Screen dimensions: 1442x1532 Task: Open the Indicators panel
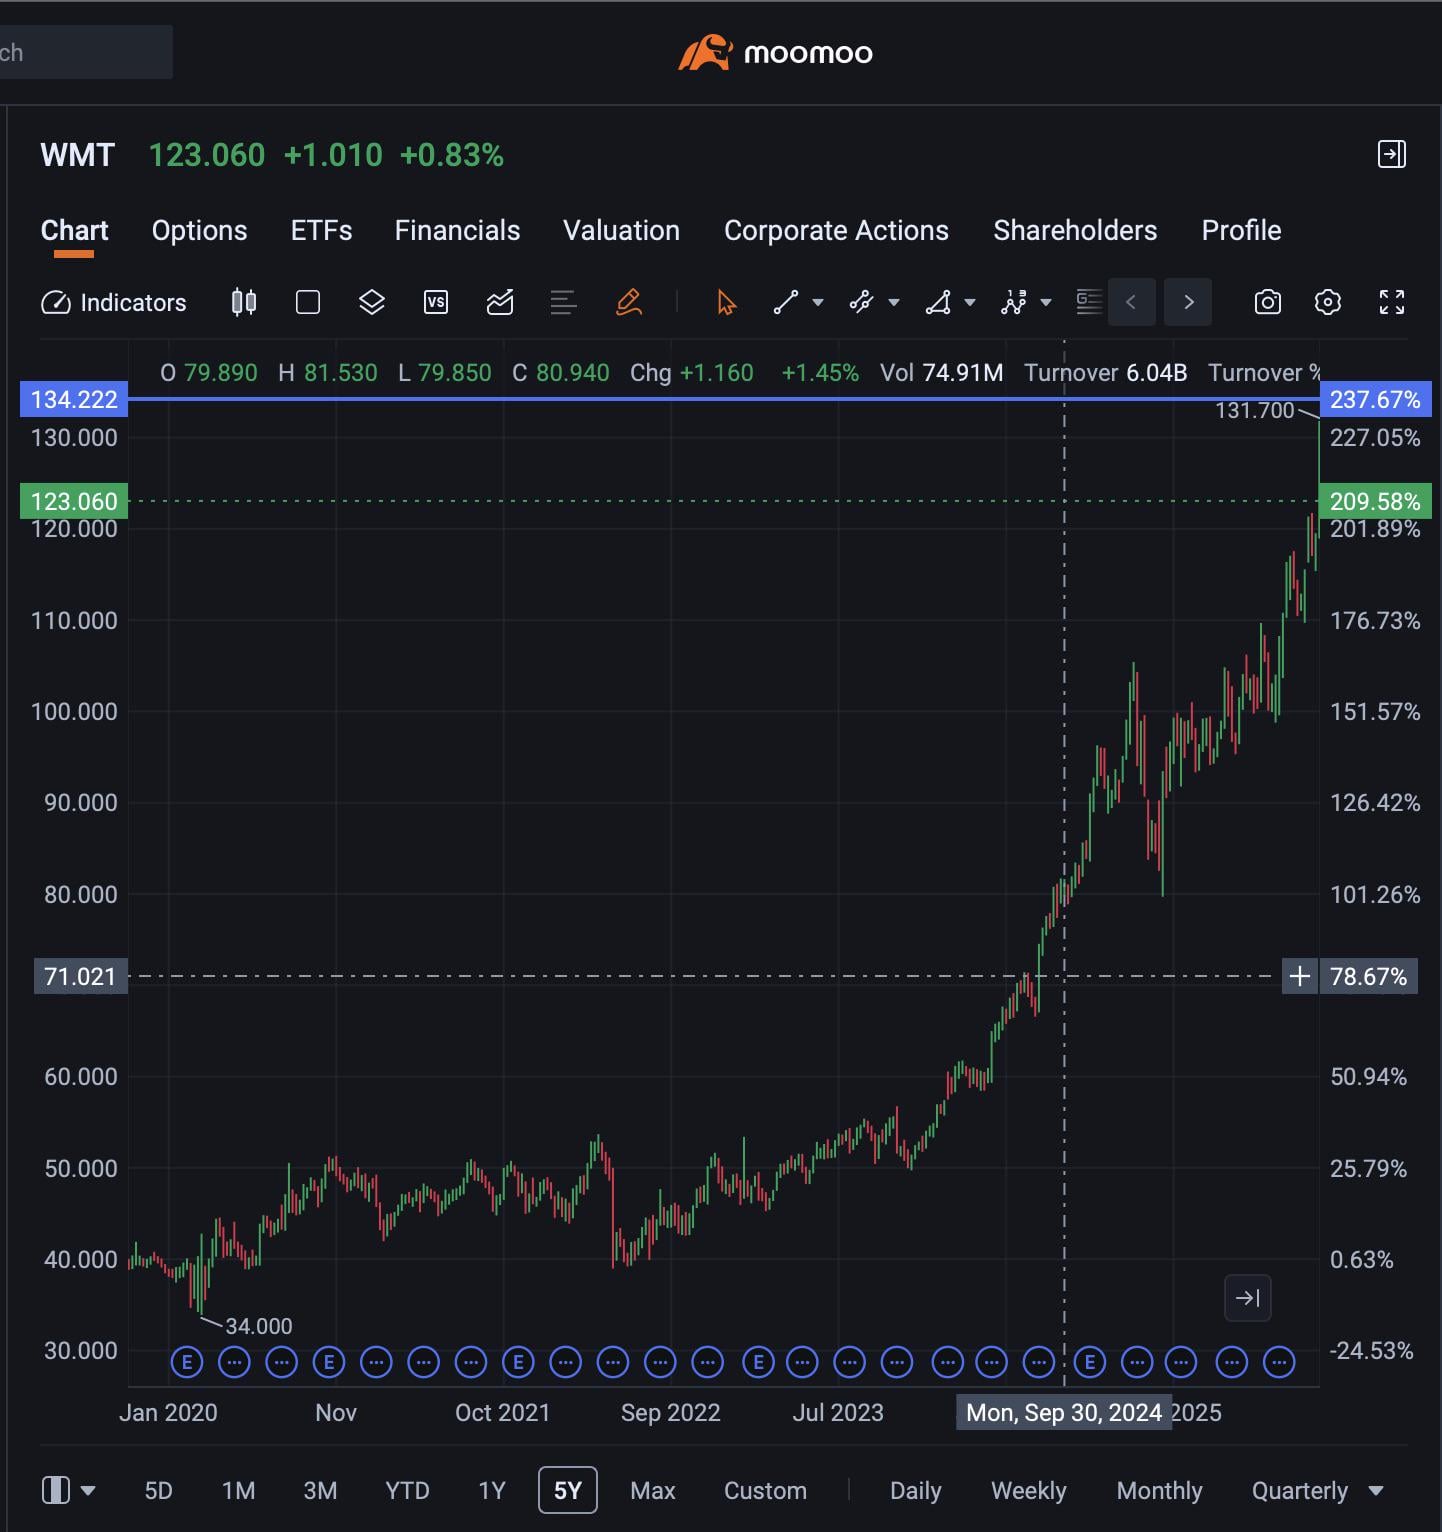[114, 302]
